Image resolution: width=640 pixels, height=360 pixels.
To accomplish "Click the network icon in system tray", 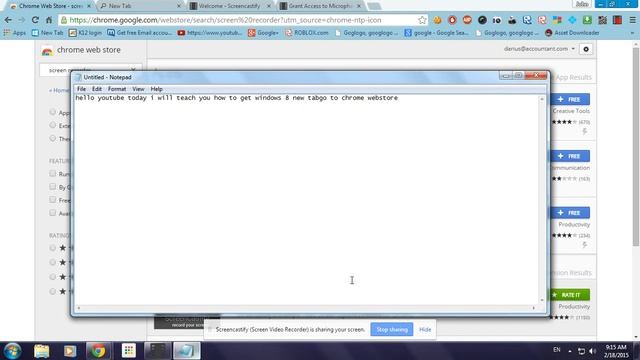I will (581, 351).
